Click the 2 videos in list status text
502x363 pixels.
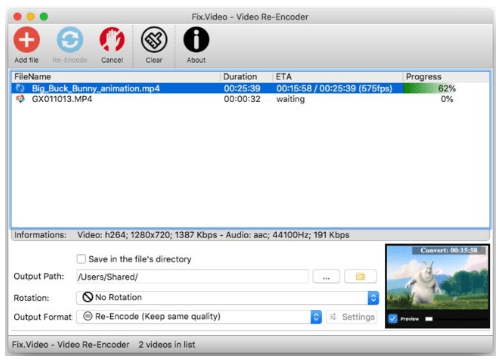click(x=167, y=345)
